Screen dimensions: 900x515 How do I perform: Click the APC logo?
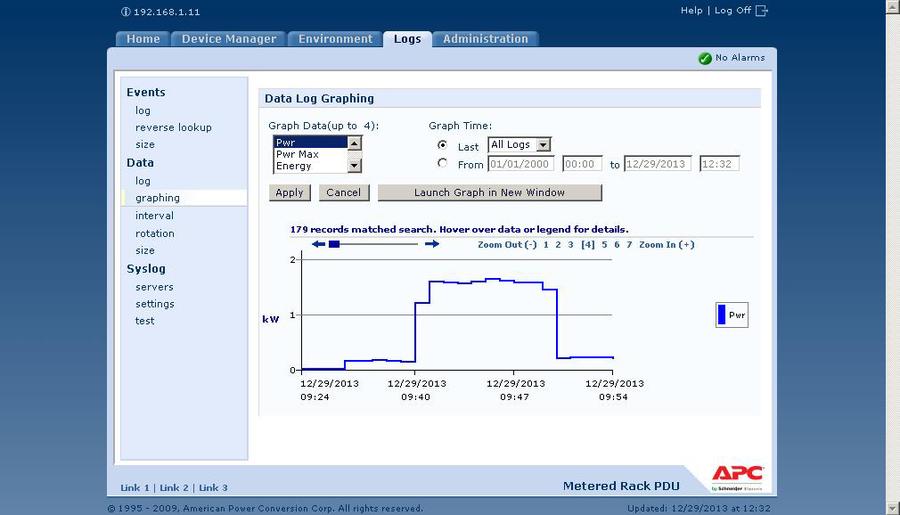coord(737,475)
